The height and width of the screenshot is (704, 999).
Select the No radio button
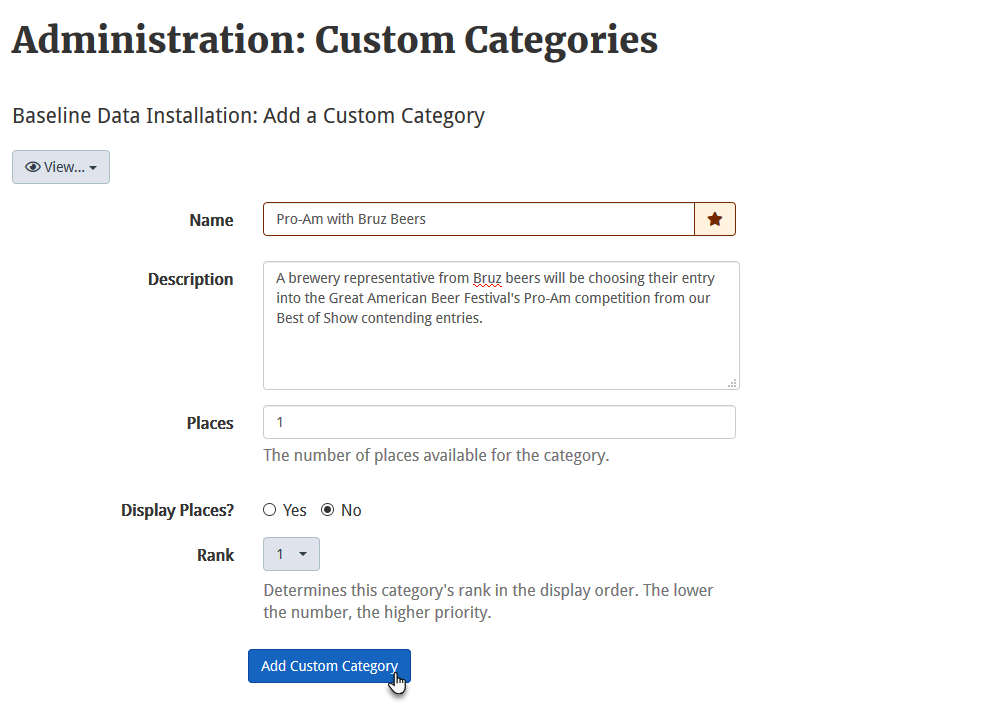(x=327, y=510)
